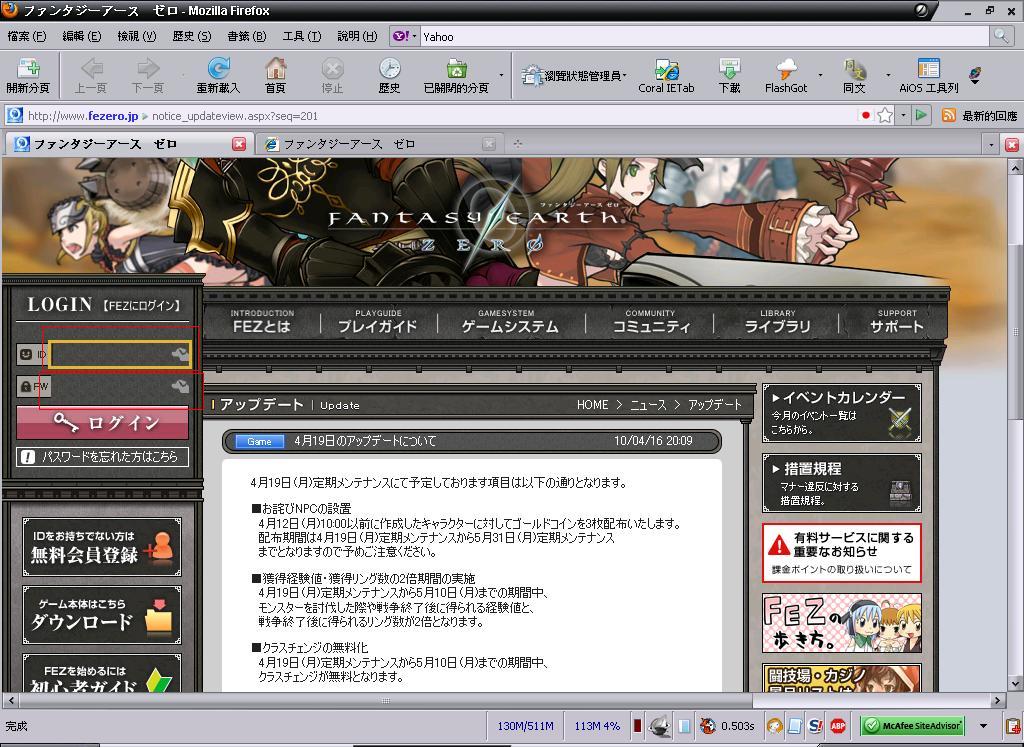Viewport: 1024px width, 747px height.
Task: Click the Yahoo S! icon in the status bar
Action: tap(816, 725)
